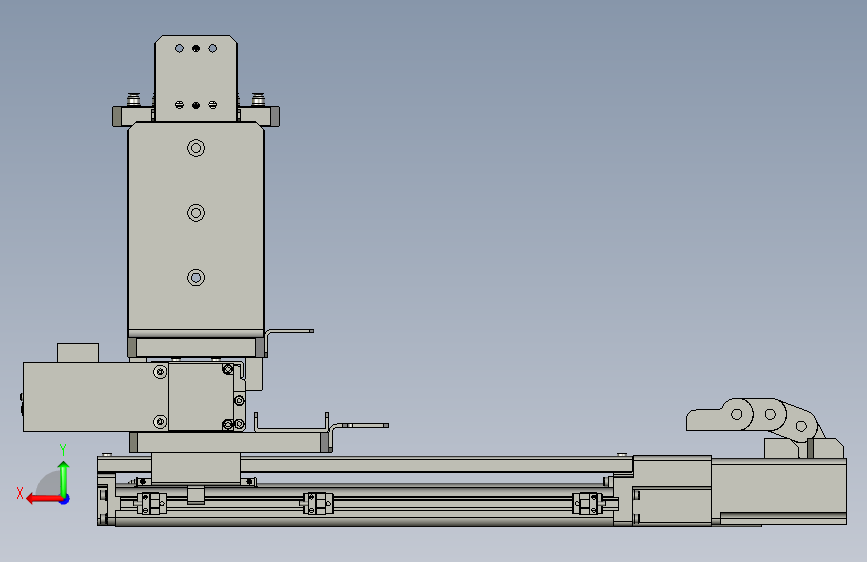Select the upper sensor flag bracket beside vertical axis
Image resolution: width=867 pixels, height=562 pixels.
(x=289, y=342)
